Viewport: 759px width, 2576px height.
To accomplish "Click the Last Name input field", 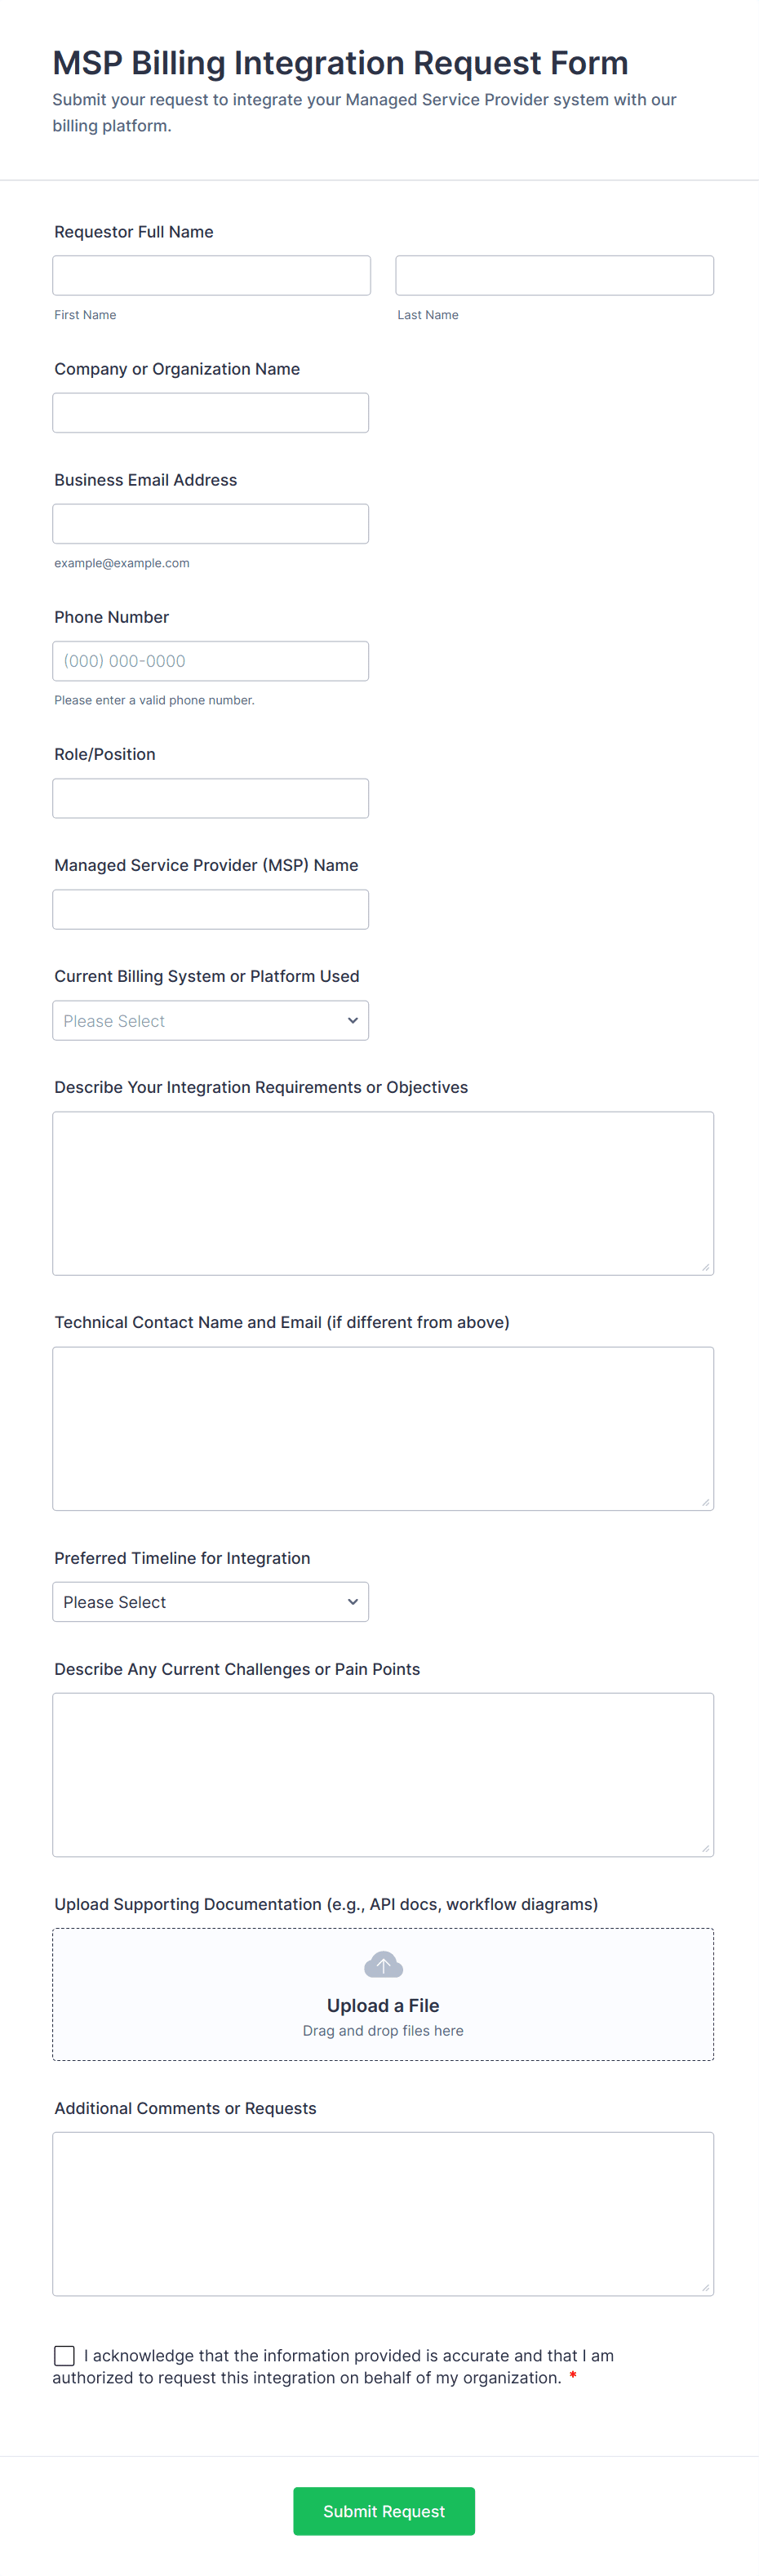I will 554,275.
